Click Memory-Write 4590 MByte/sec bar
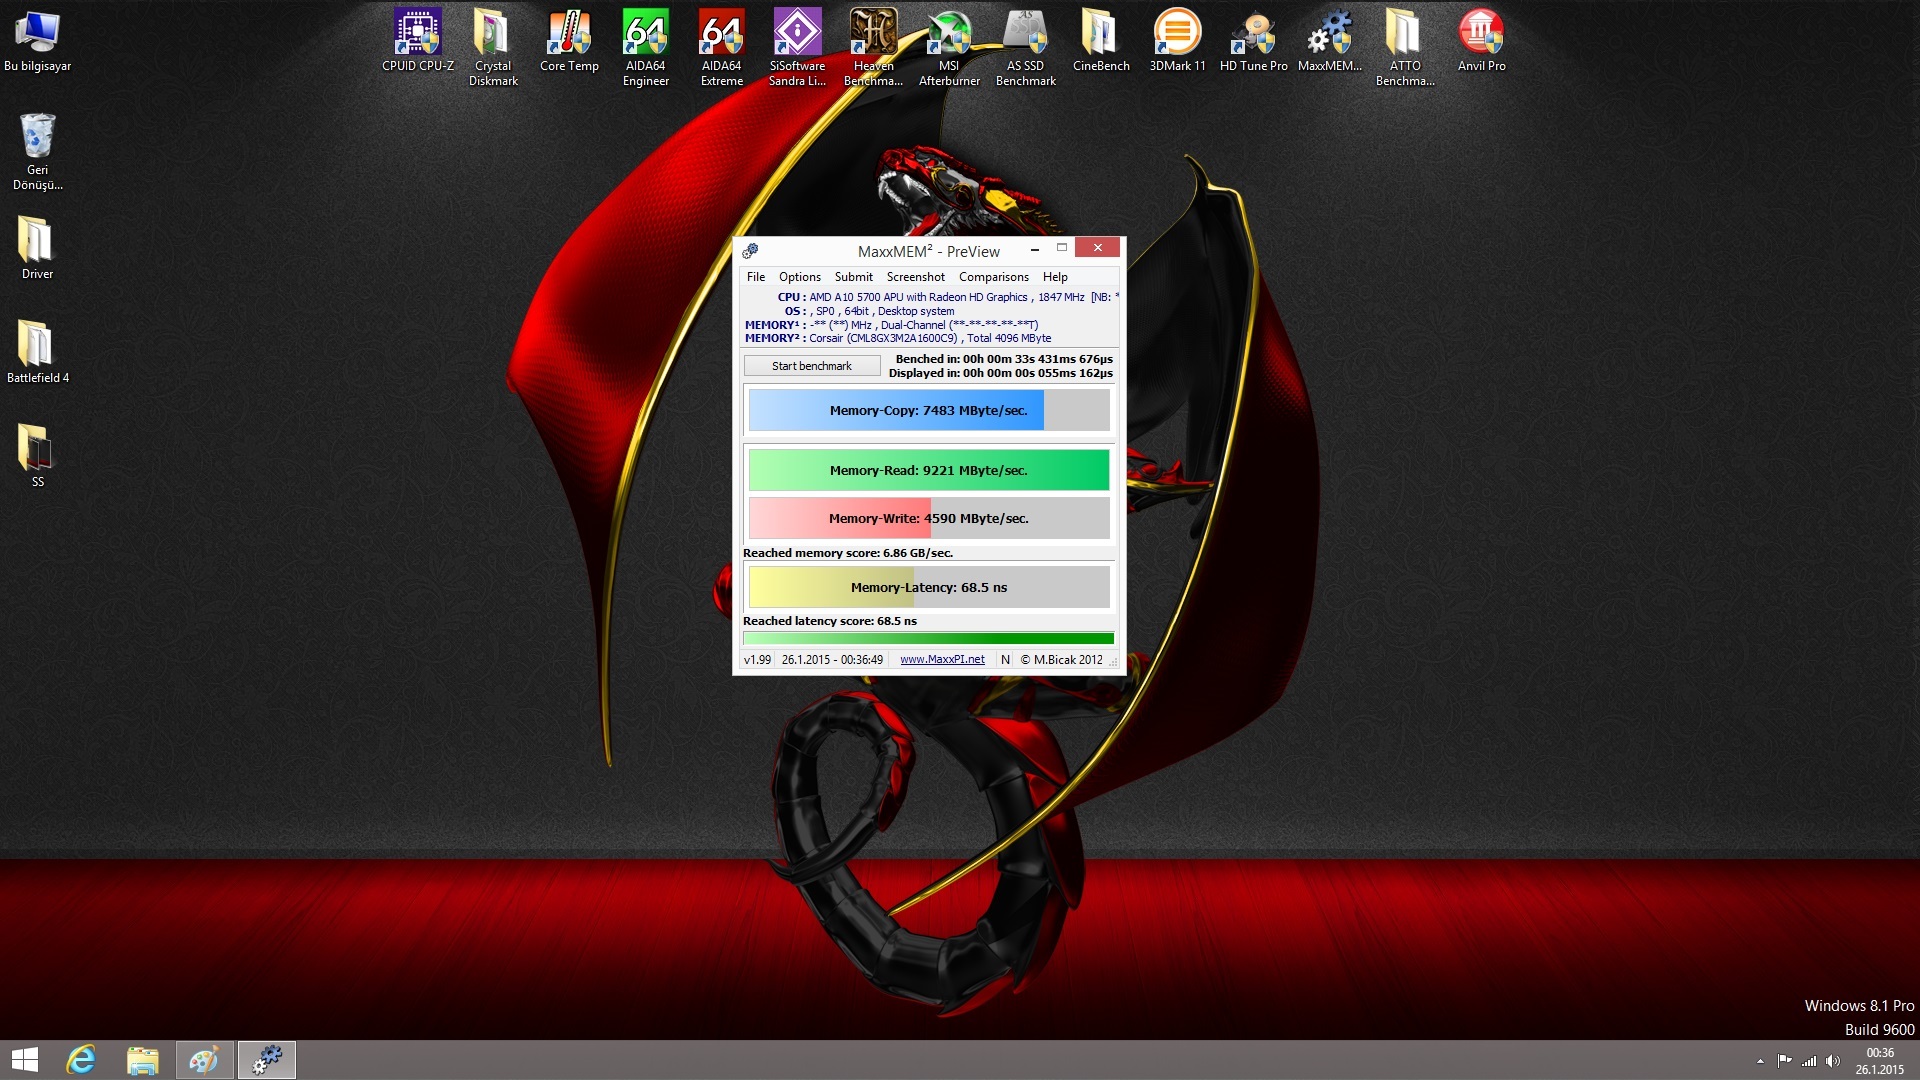Screen dimensions: 1920x1080 click(929, 518)
